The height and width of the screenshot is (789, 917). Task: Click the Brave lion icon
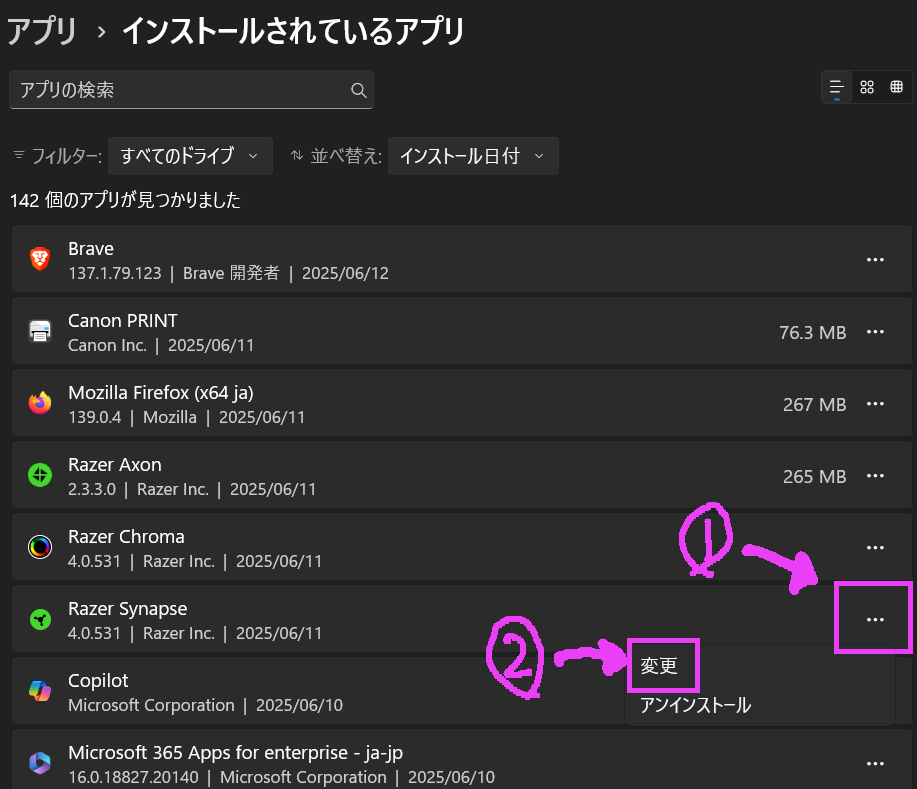click(x=40, y=259)
